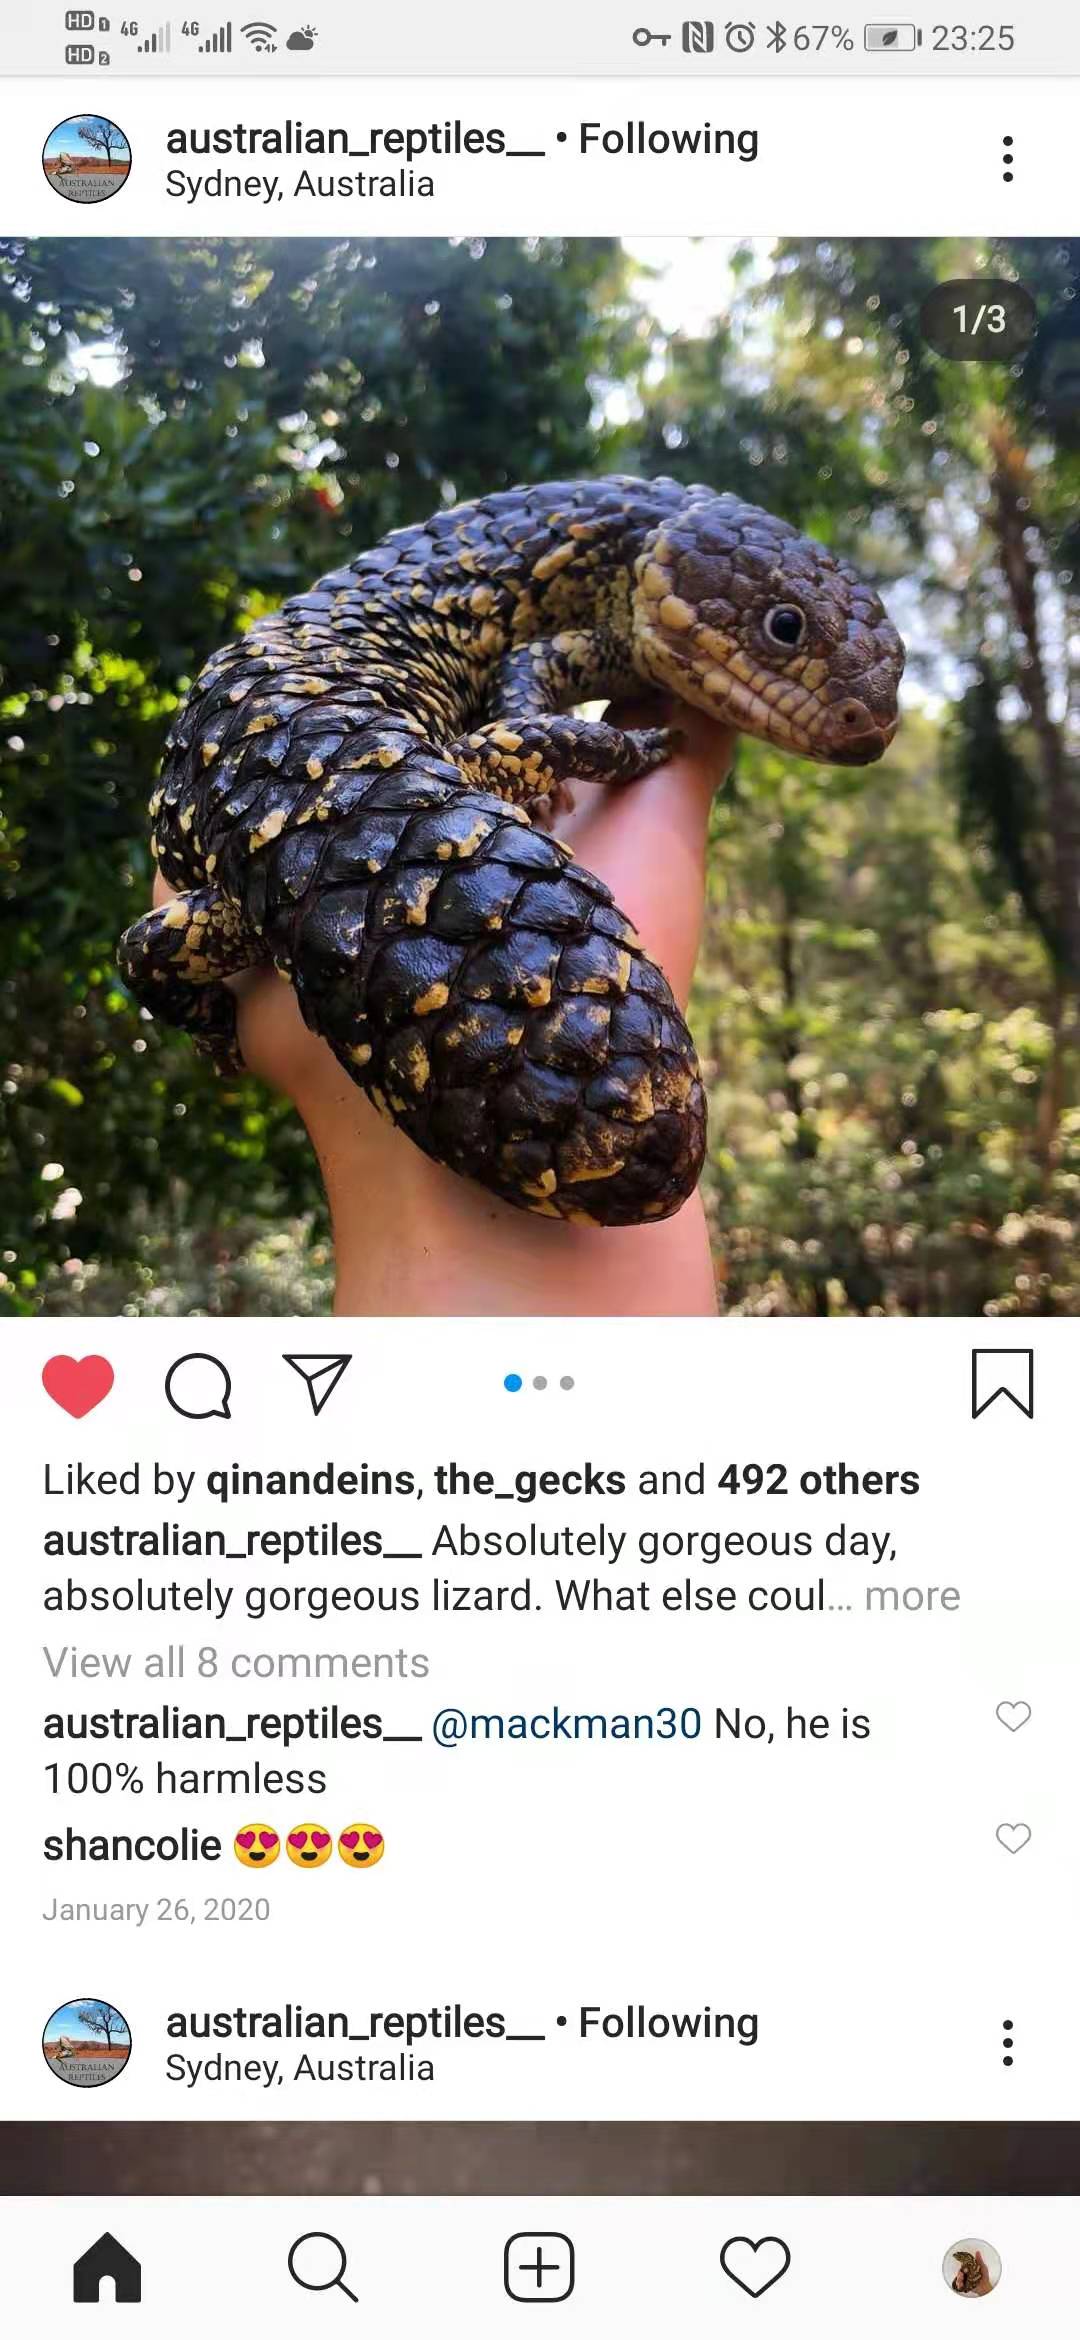The height and width of the screenshot is (2340, 1080).
Task: Share post via paper plane icon
Action: click(x=317, y=1384)
